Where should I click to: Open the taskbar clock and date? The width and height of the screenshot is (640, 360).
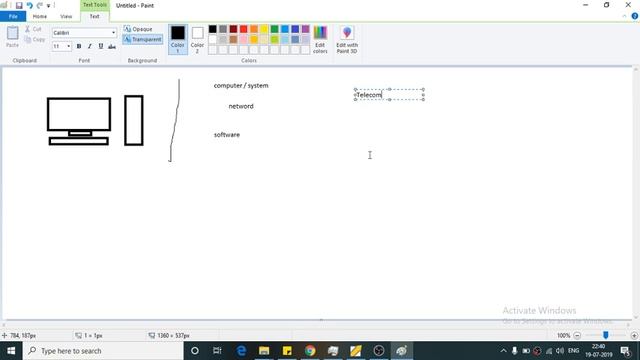[598, 351]
